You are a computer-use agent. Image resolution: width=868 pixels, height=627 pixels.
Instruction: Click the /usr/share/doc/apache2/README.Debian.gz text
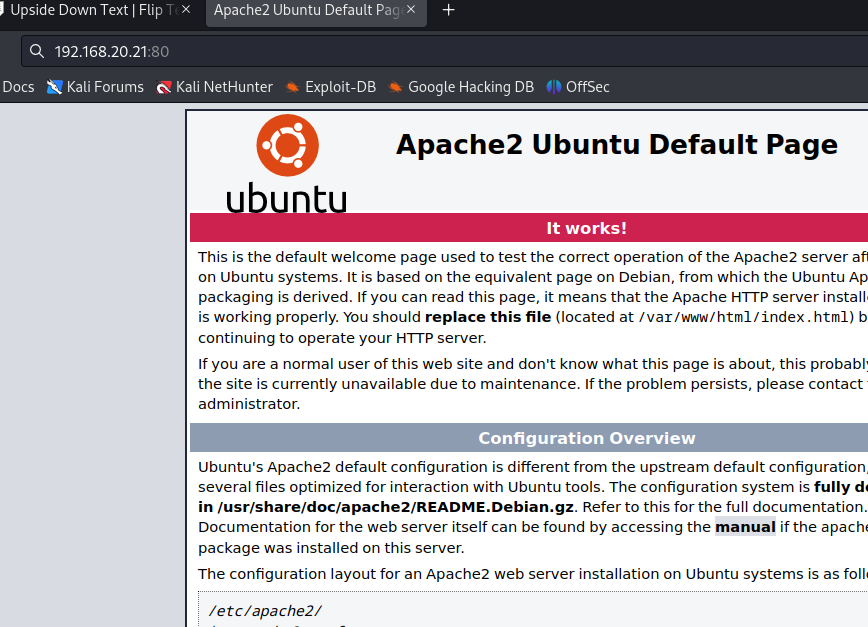point(395,507)
